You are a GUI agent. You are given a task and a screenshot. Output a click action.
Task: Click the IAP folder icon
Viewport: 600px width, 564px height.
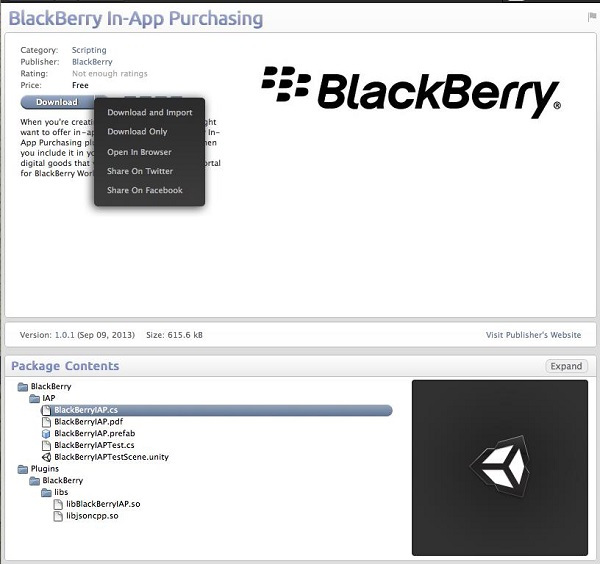click(34, 399)
